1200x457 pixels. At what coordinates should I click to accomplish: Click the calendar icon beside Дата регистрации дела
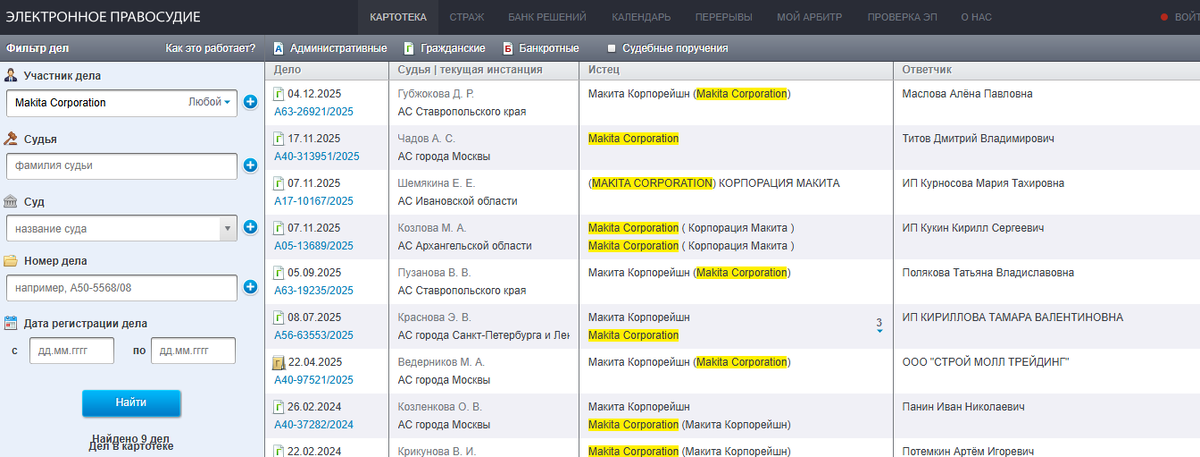(x=11, y=323)
